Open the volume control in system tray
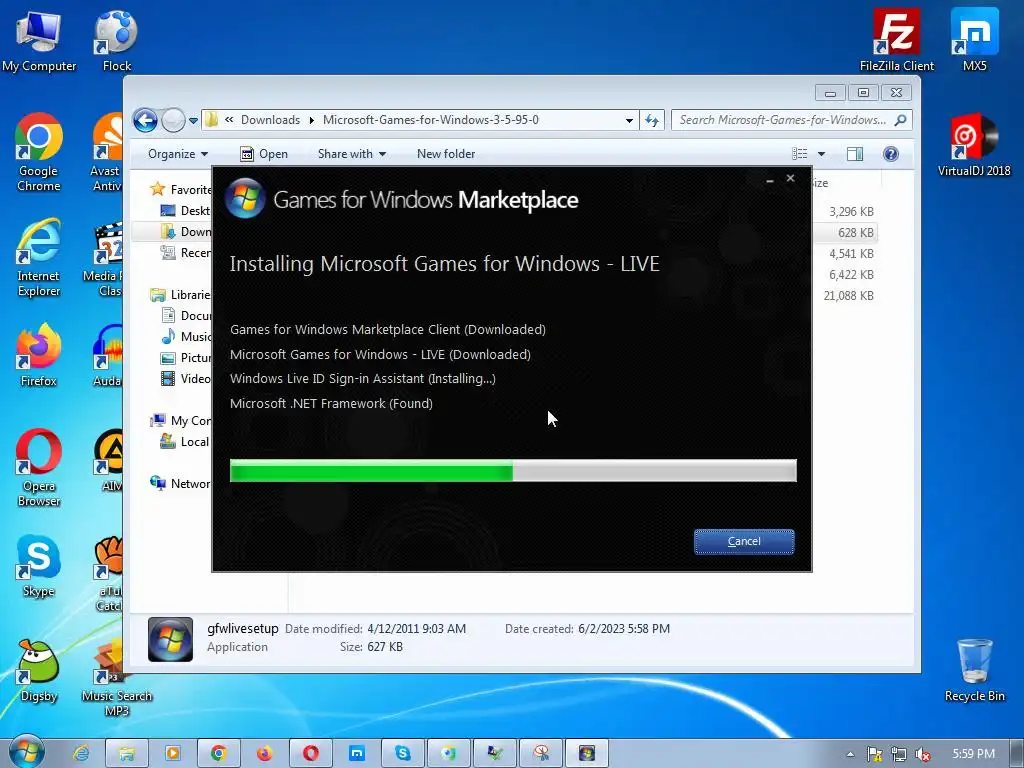 [923, 754]
